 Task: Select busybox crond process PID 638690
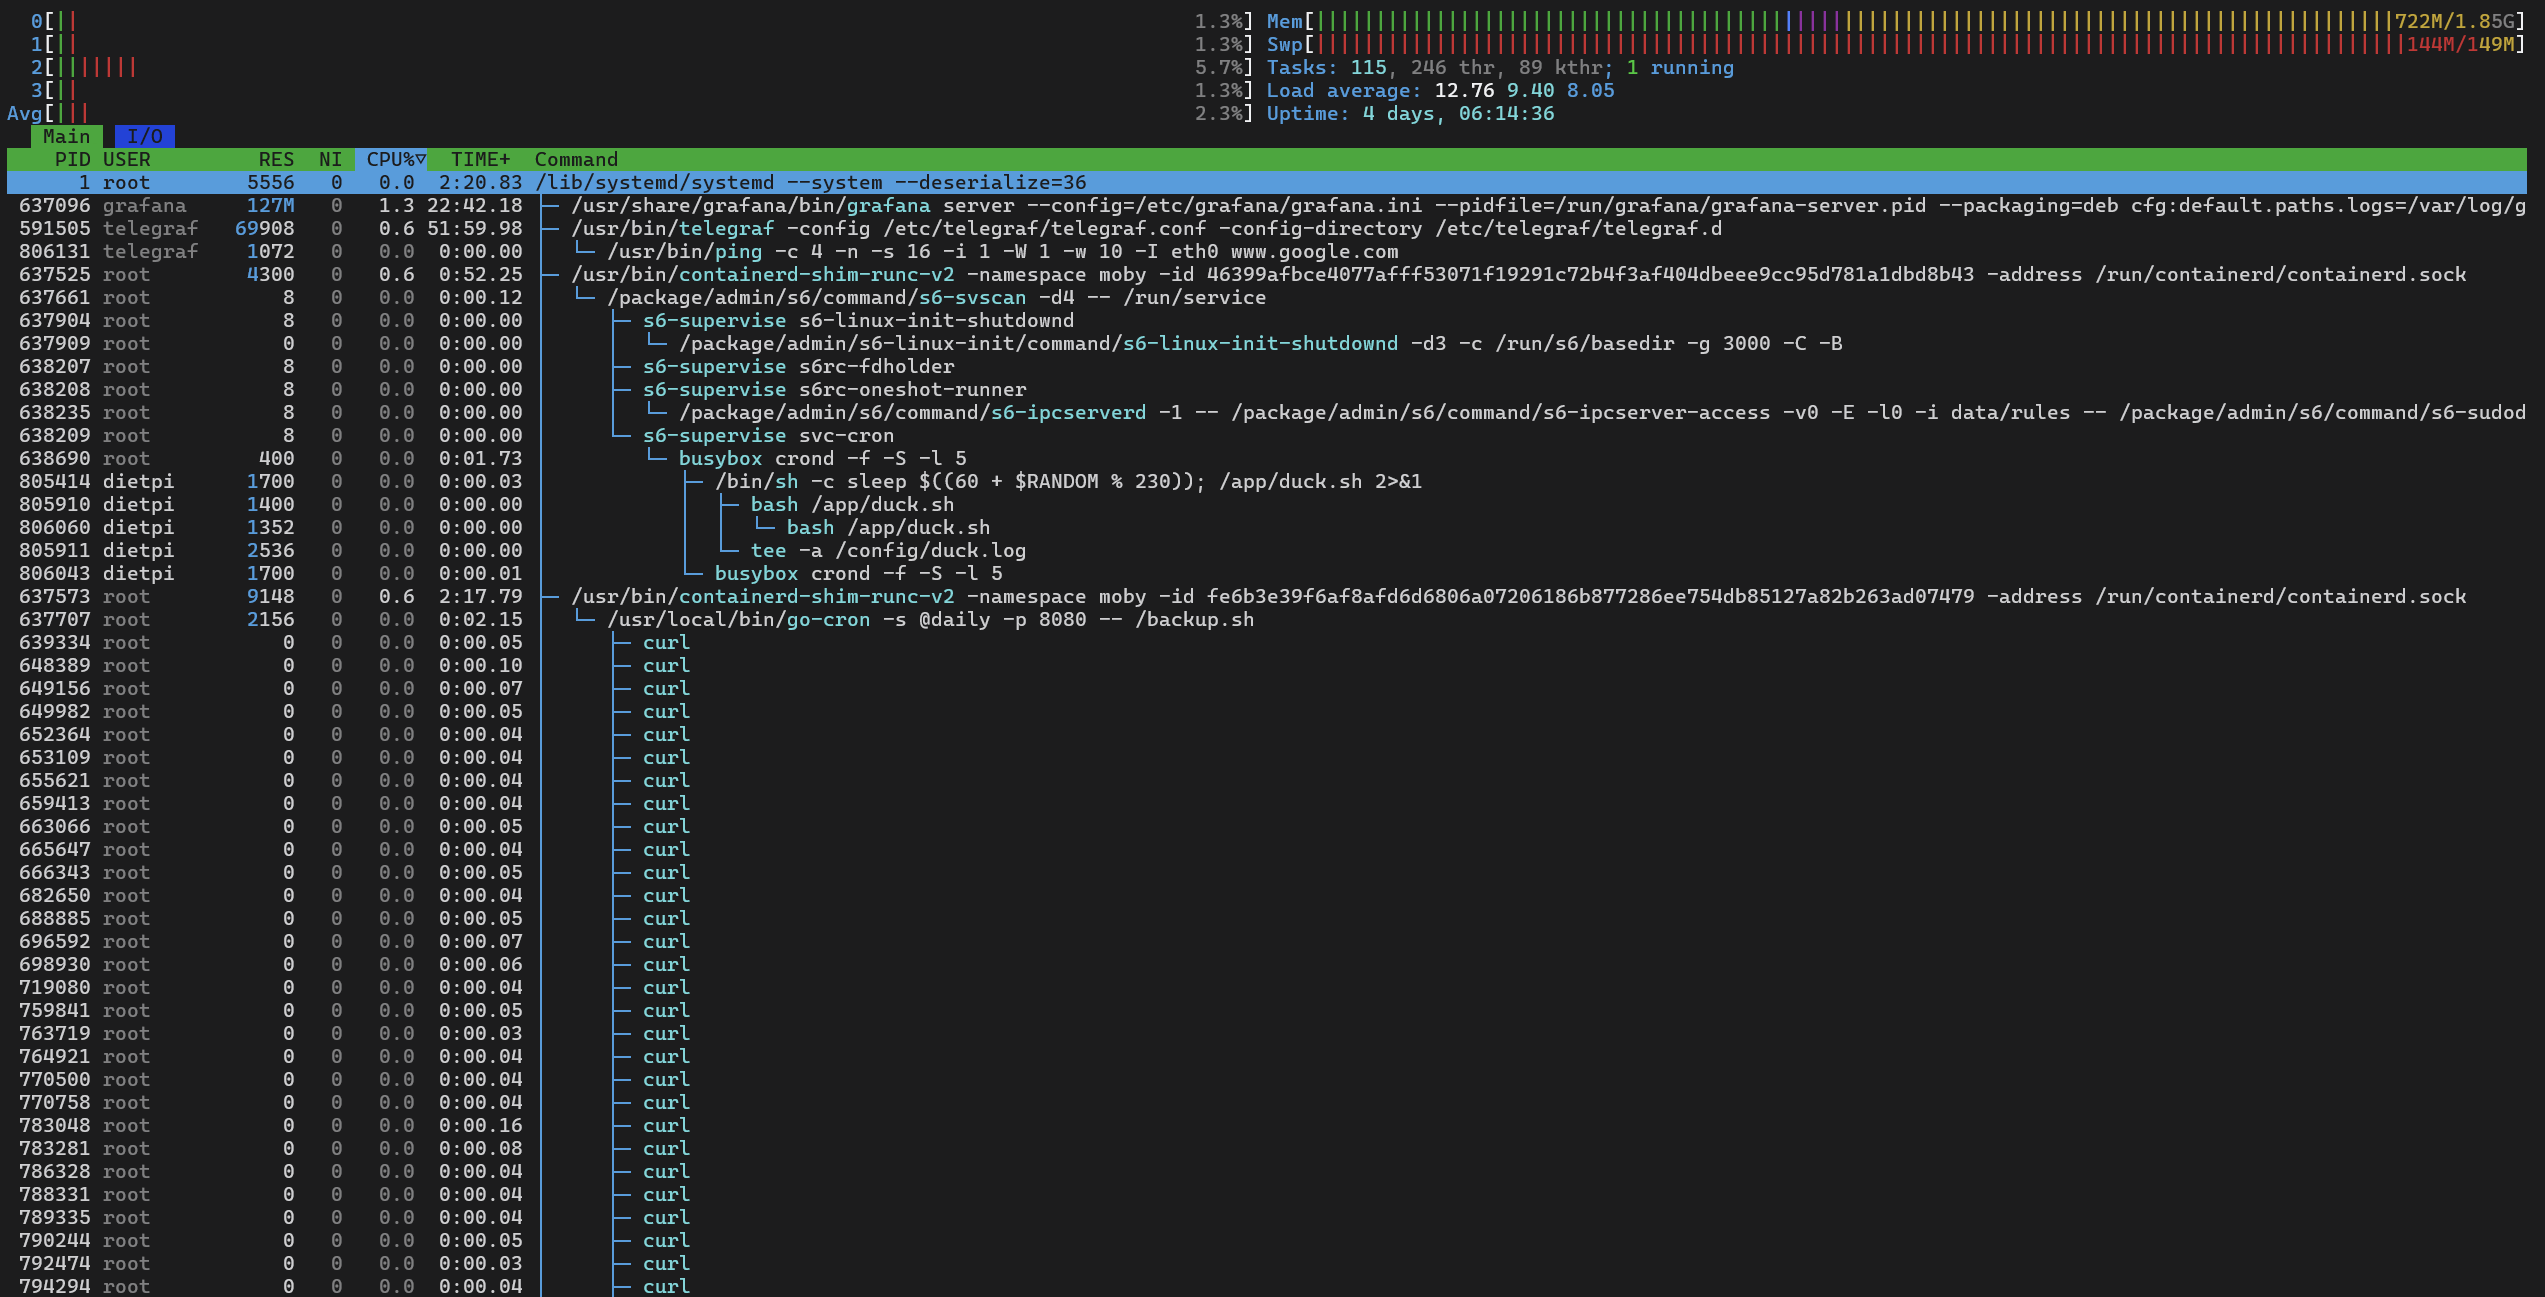1267,458
